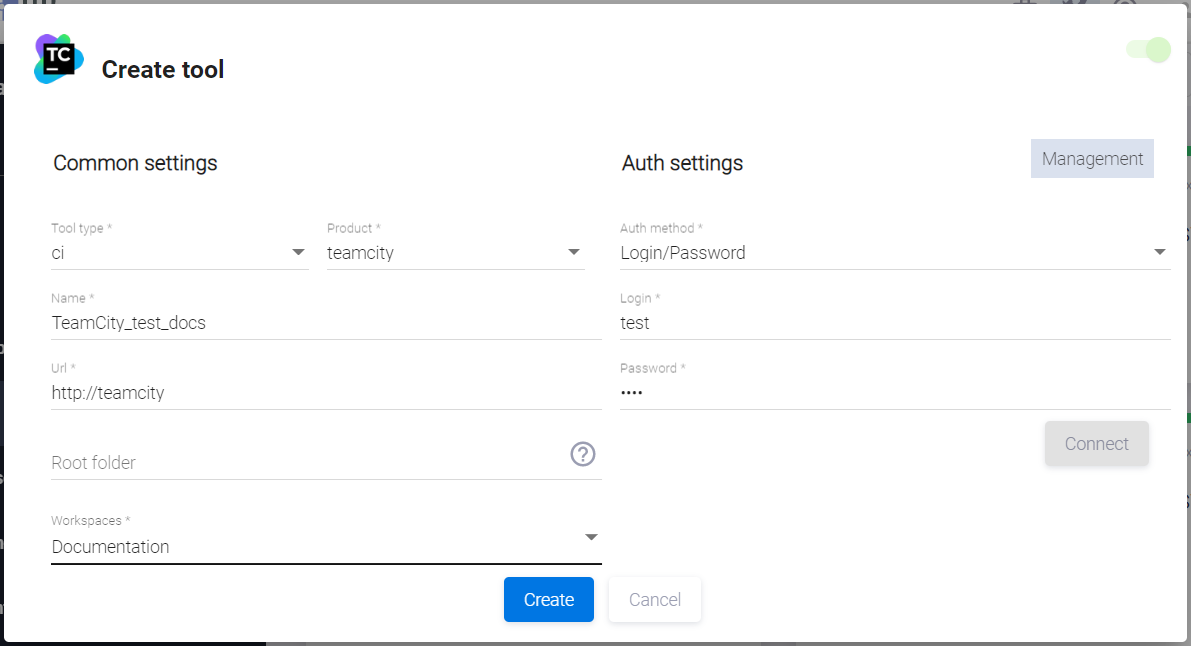Click the Create tool dialog title
1191x646 pixels.
pos(163,69)
